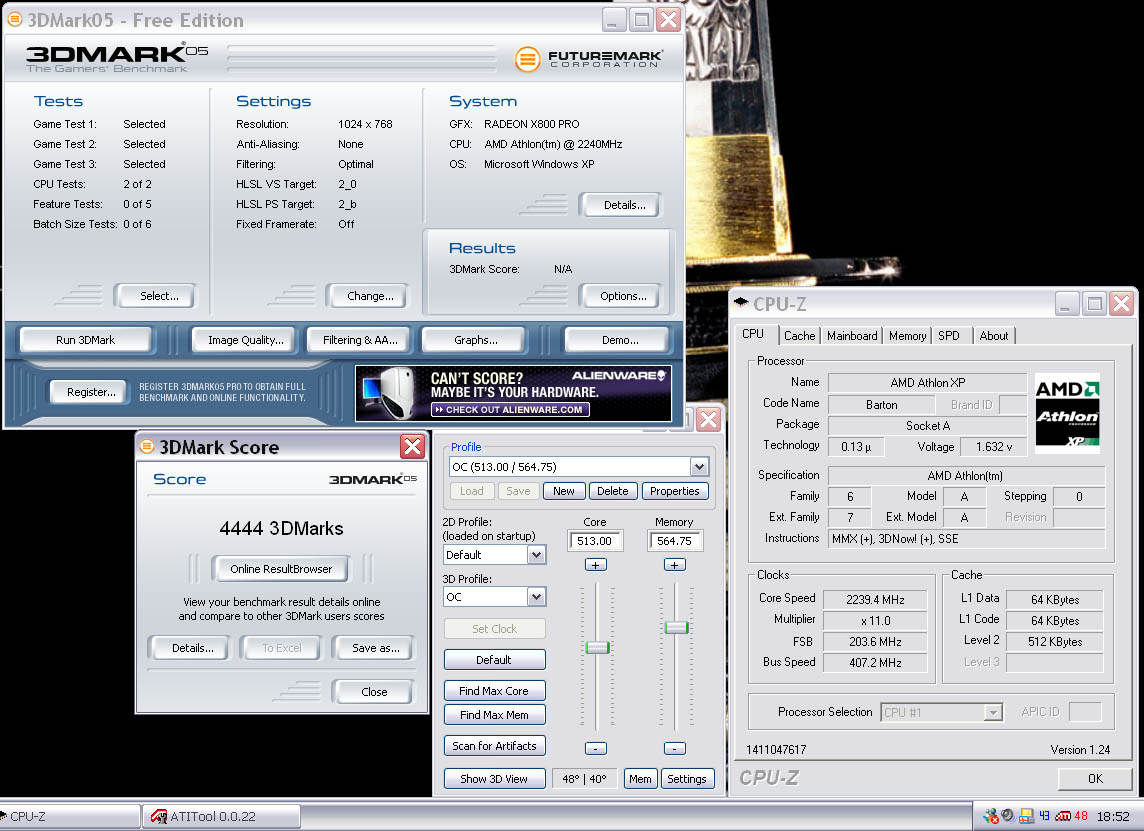Viewport: 1144px width, 831px height.
Task: Open Image Quality options
Action: [245, 340]
